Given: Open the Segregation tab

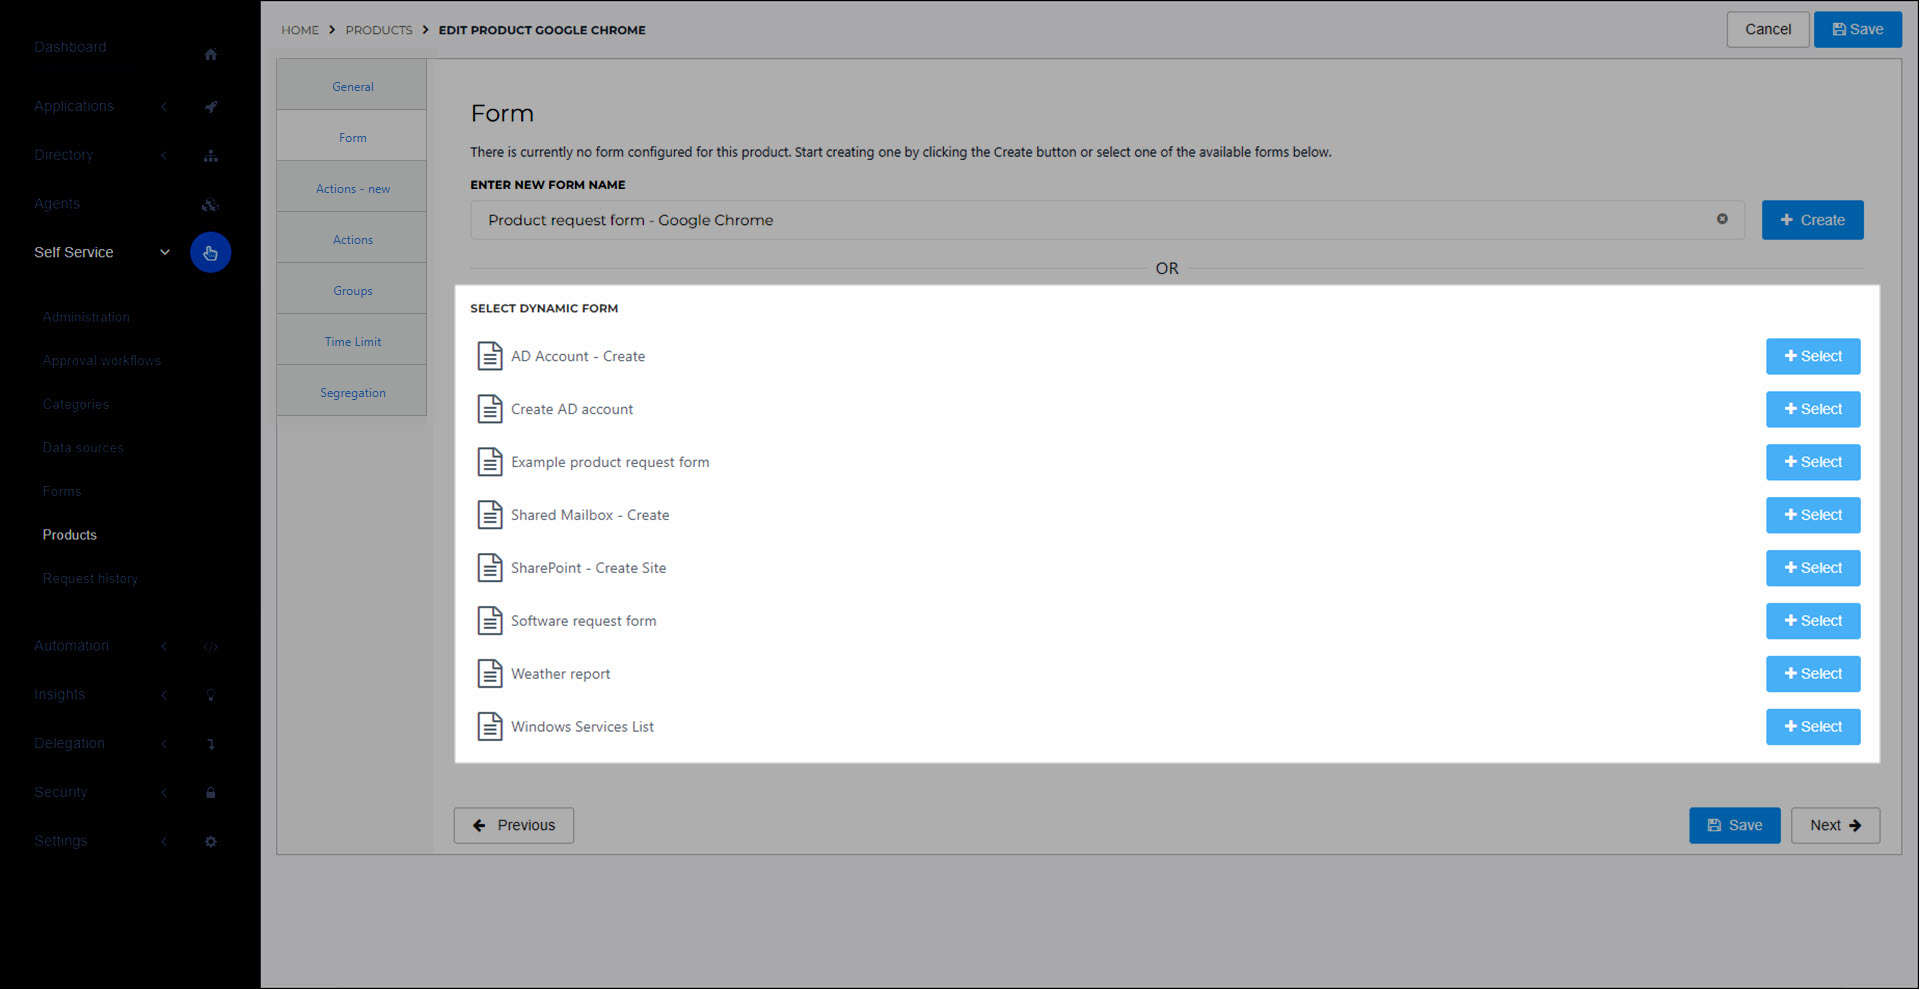Looking at the screenshot, I should tap(352, 392).
